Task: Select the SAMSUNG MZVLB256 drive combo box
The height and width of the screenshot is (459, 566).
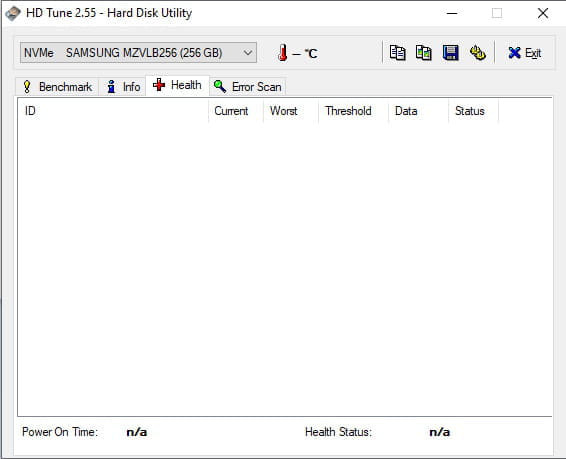Action: pyautogui.click(x=138, y=53)
